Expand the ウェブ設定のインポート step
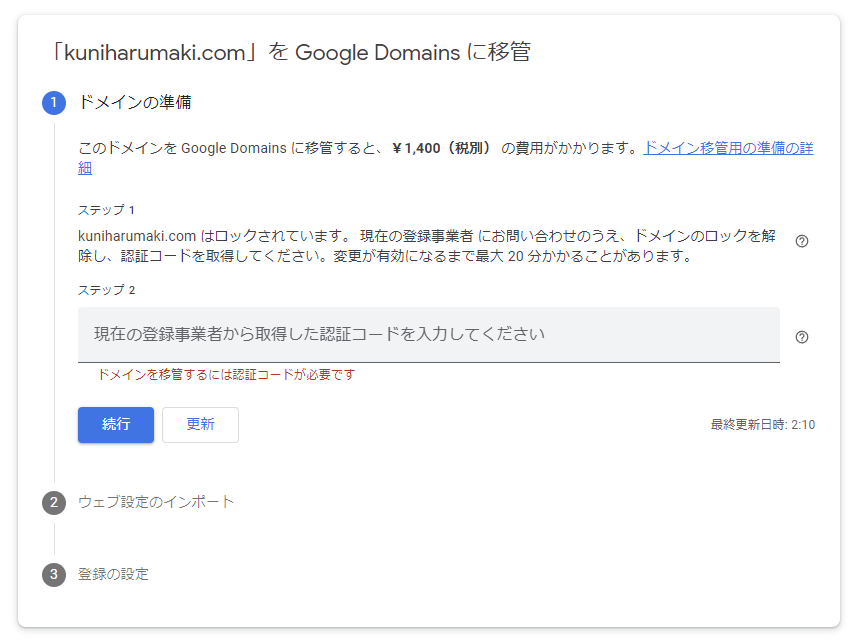The width and height of the screenshot is (856, 644). 156,502
